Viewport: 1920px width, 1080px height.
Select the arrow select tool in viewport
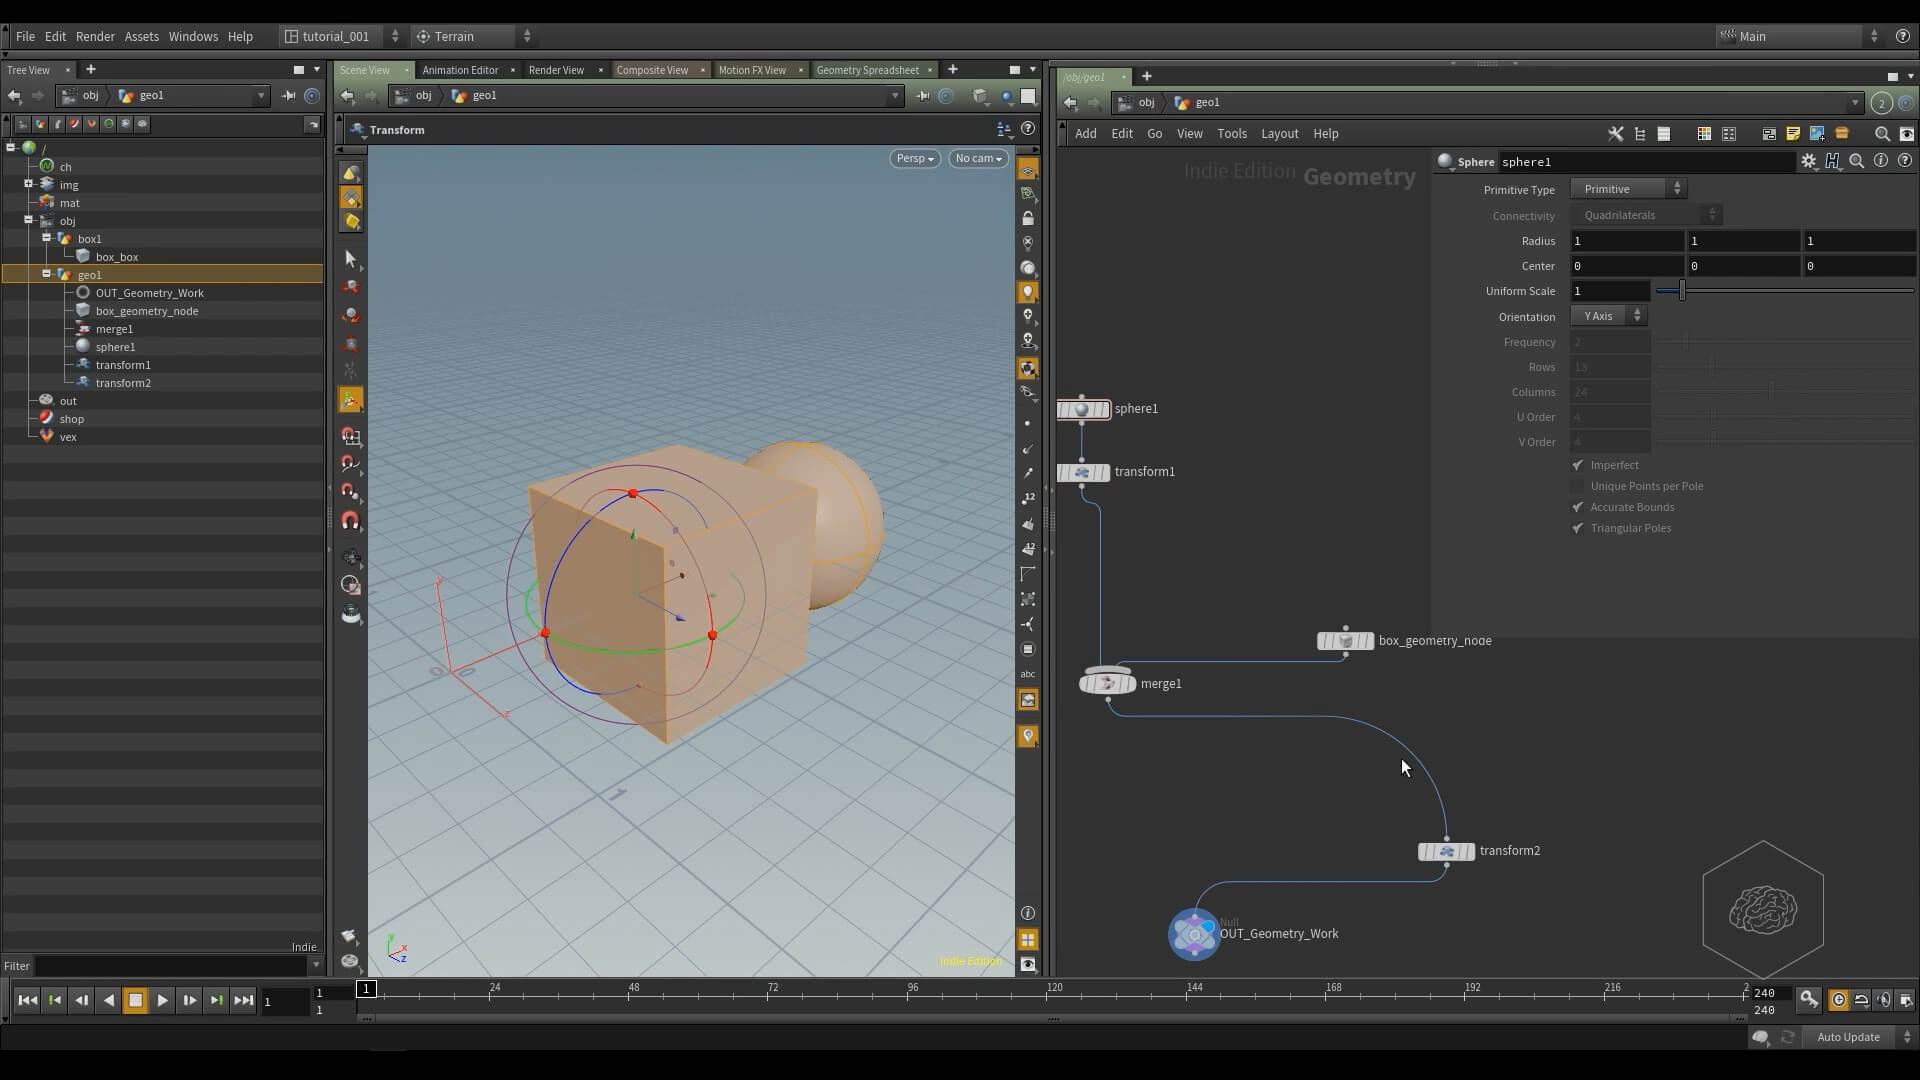tap(350, 259)
